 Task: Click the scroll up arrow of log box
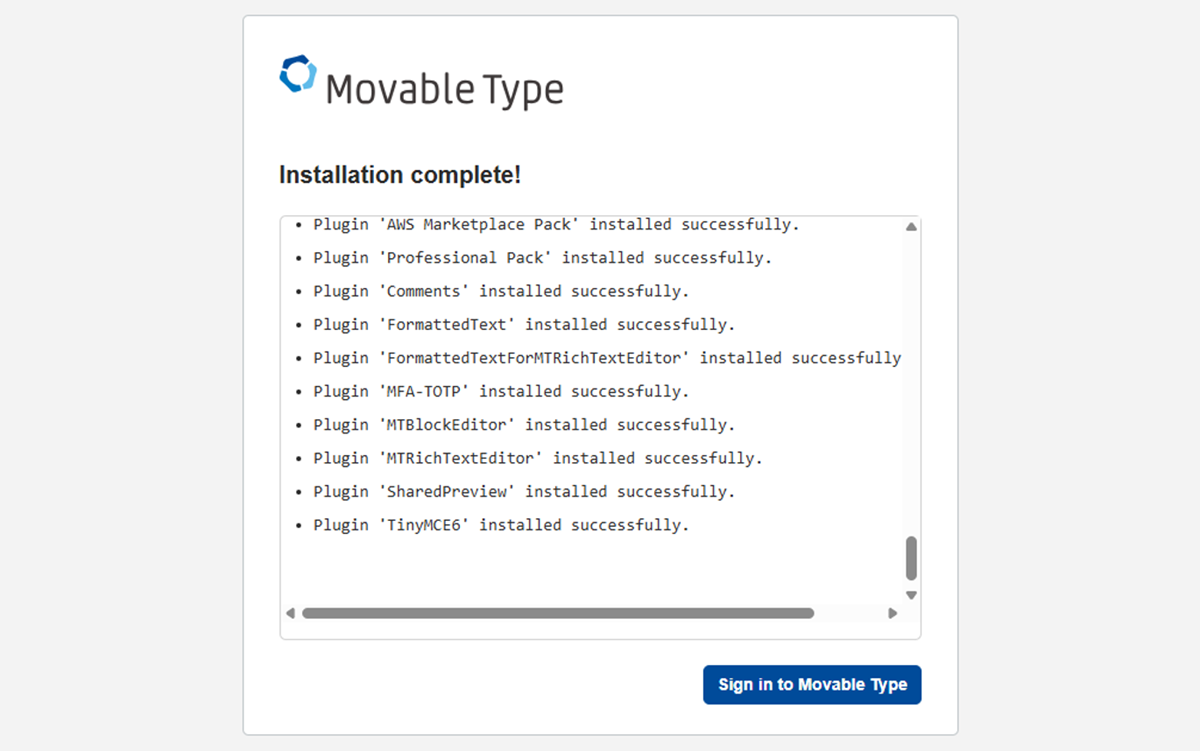click(911, 227)
